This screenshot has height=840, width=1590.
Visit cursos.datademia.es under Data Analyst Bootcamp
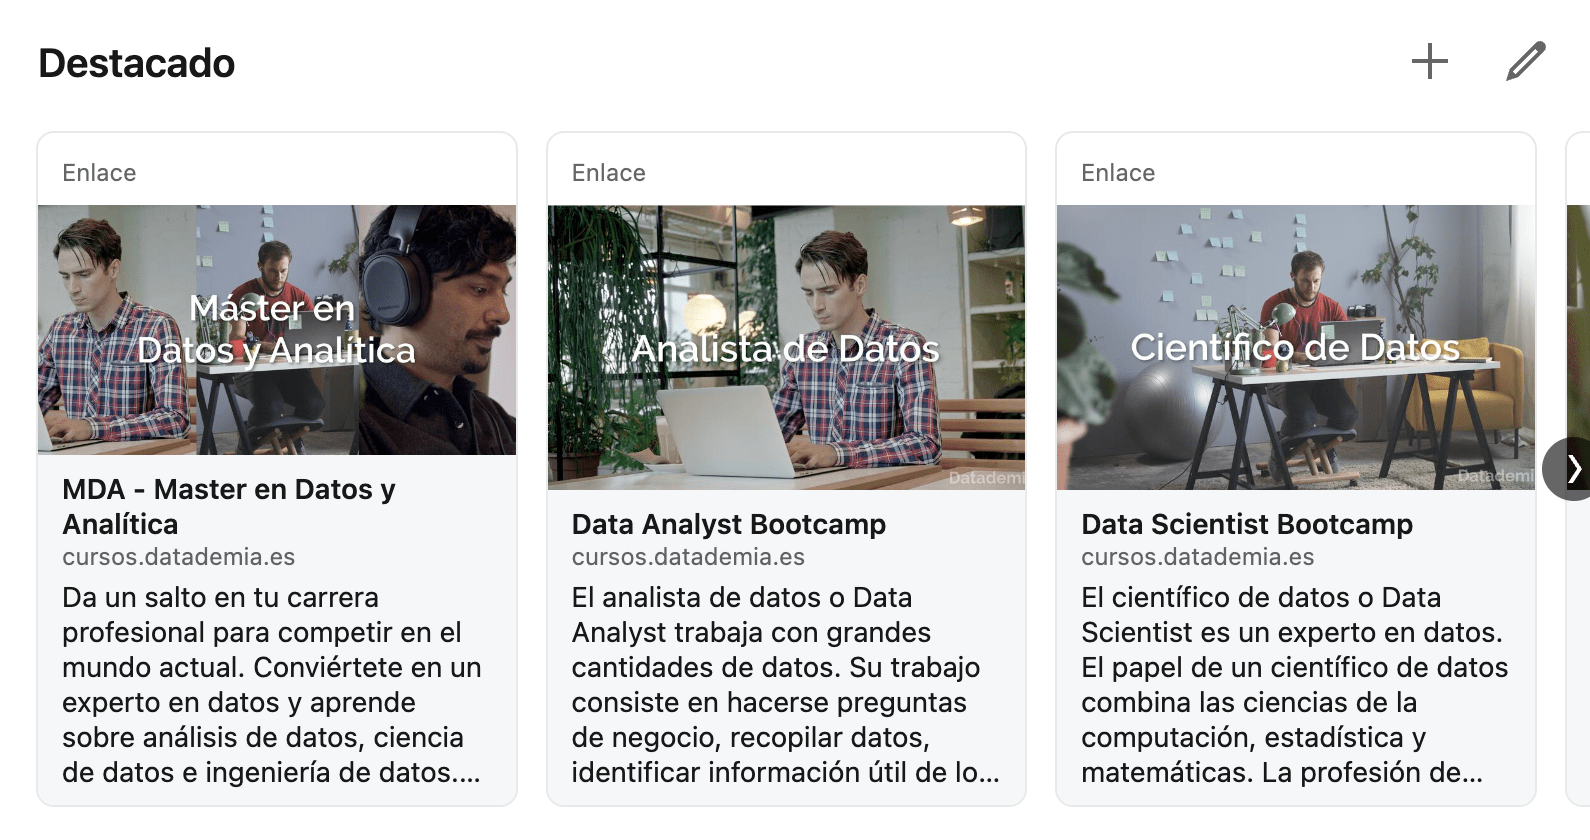tap(688, 557)
